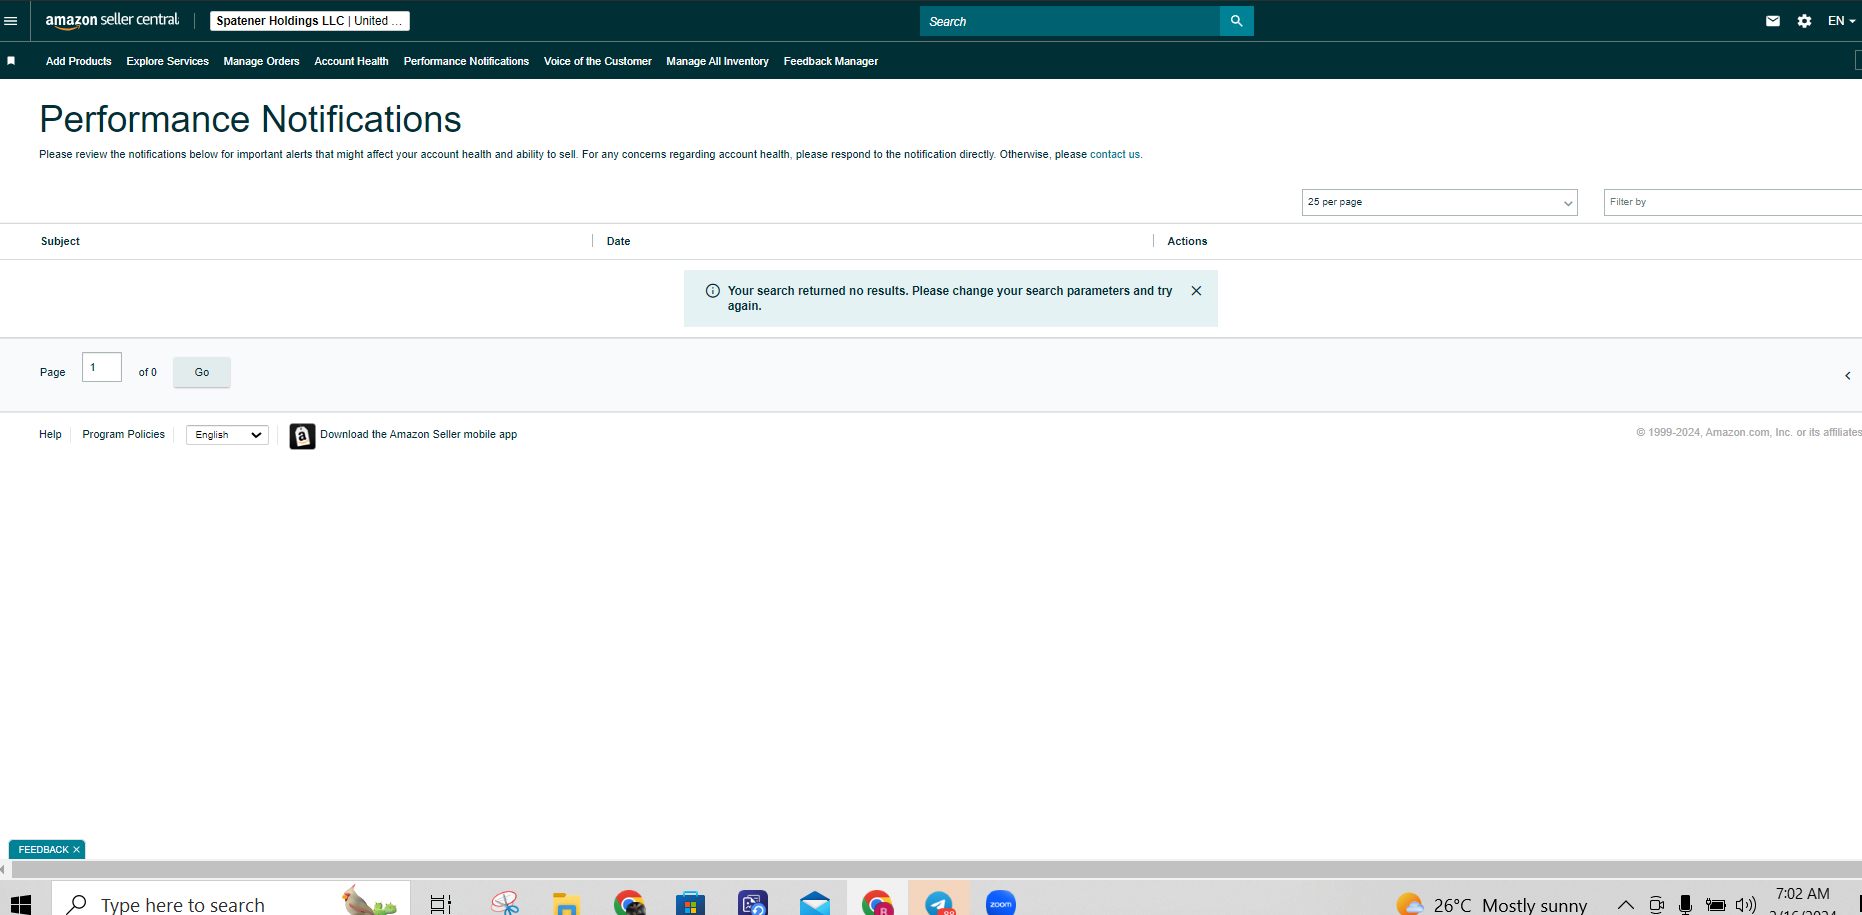Dismiss the no results alert
The image size is (1862, 915).
(1196, 291)
